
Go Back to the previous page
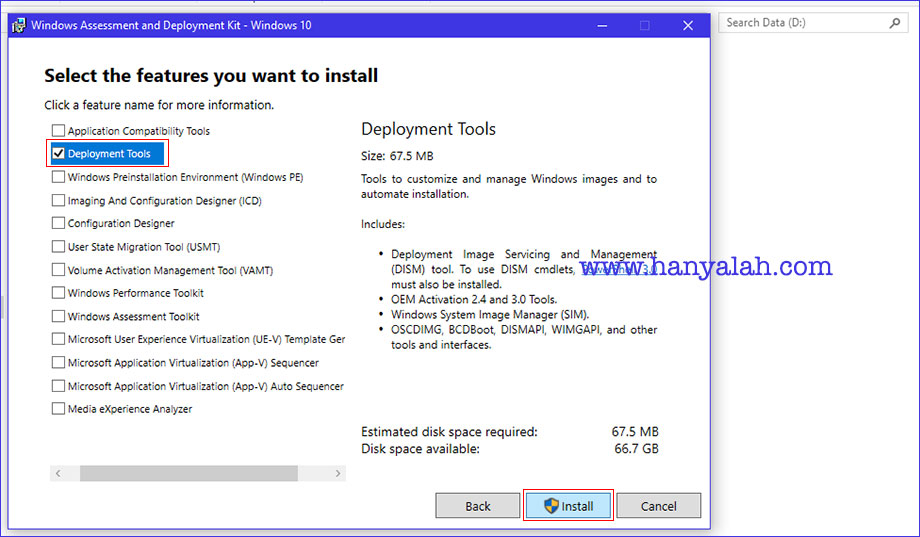478,506
